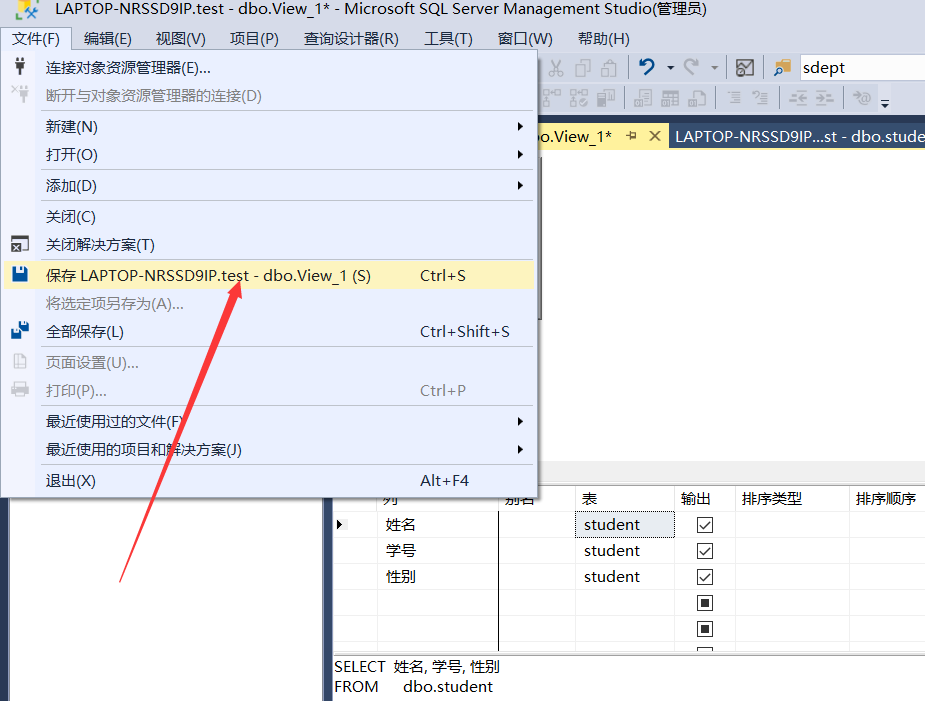
Task: Open the Activity Monitor toolbar icon
Action: [x=744, y=68]
